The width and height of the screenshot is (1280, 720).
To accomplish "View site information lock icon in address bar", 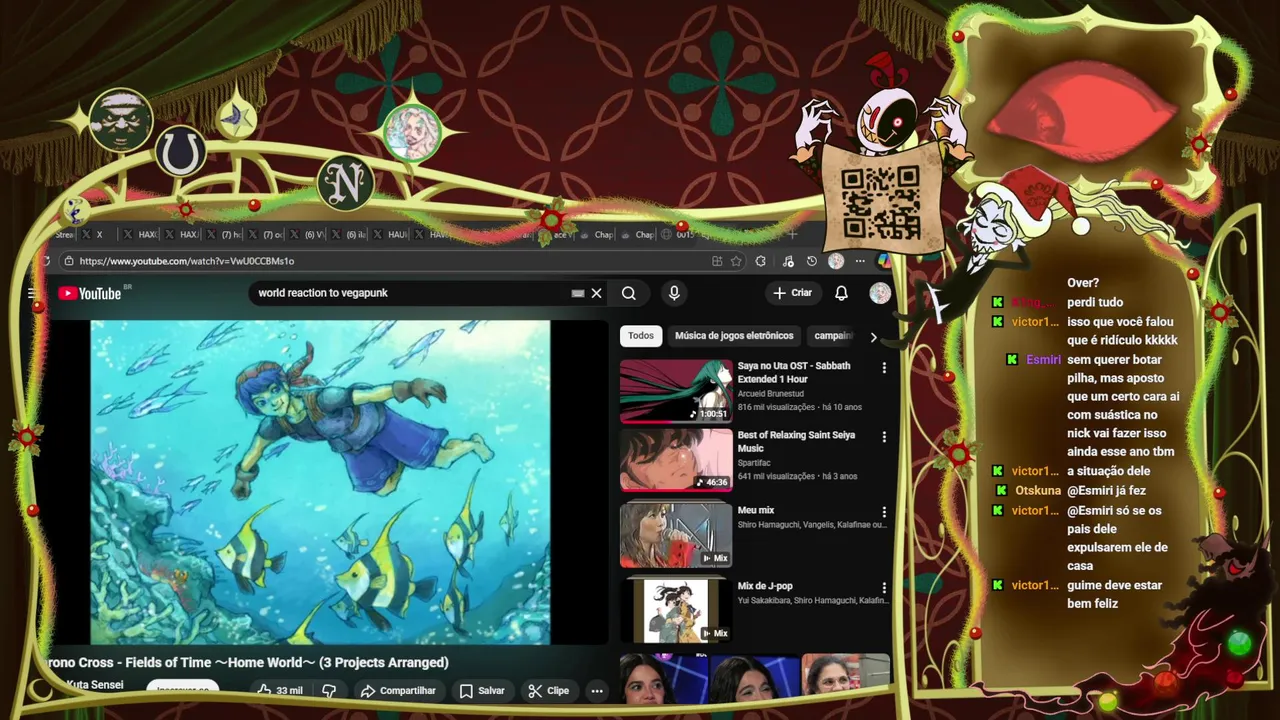I will pyautogui.click(x=69, y=261).
